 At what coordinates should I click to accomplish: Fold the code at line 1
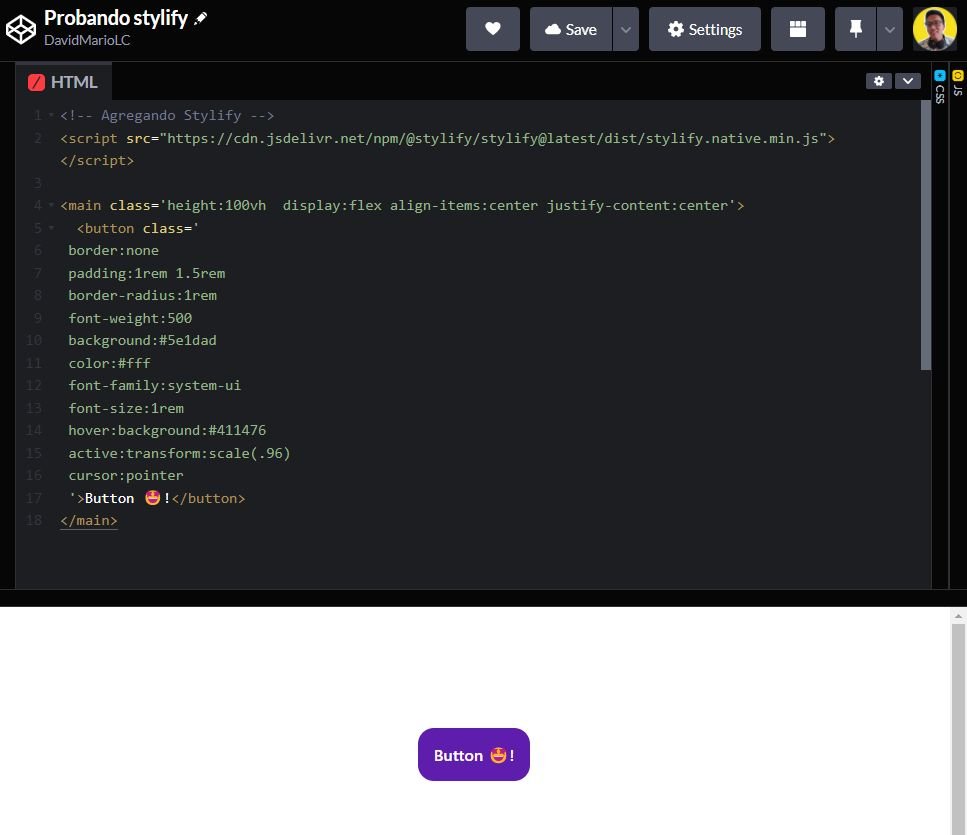point(51,115)
